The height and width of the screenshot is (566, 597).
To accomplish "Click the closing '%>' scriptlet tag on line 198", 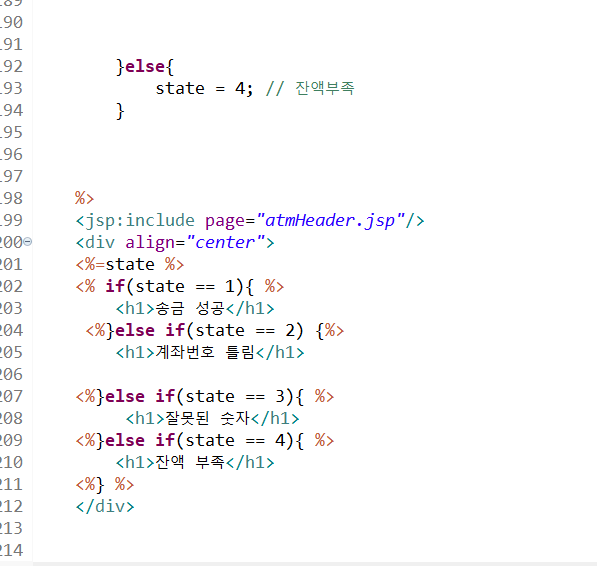I will click(x=84, y=198).
